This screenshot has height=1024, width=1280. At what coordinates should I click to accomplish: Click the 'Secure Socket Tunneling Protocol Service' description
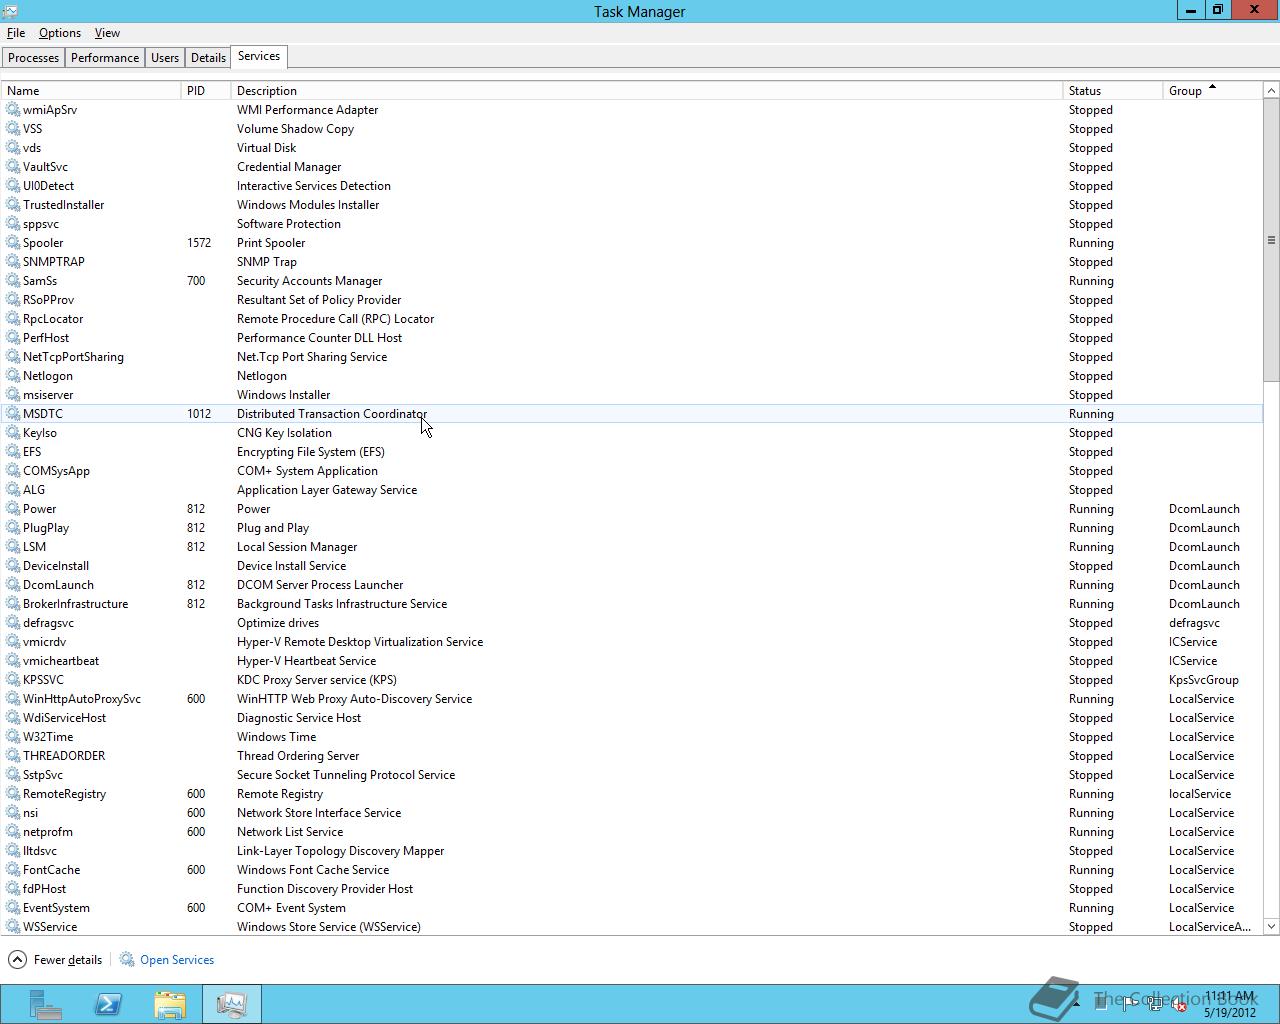coord(346,775)
